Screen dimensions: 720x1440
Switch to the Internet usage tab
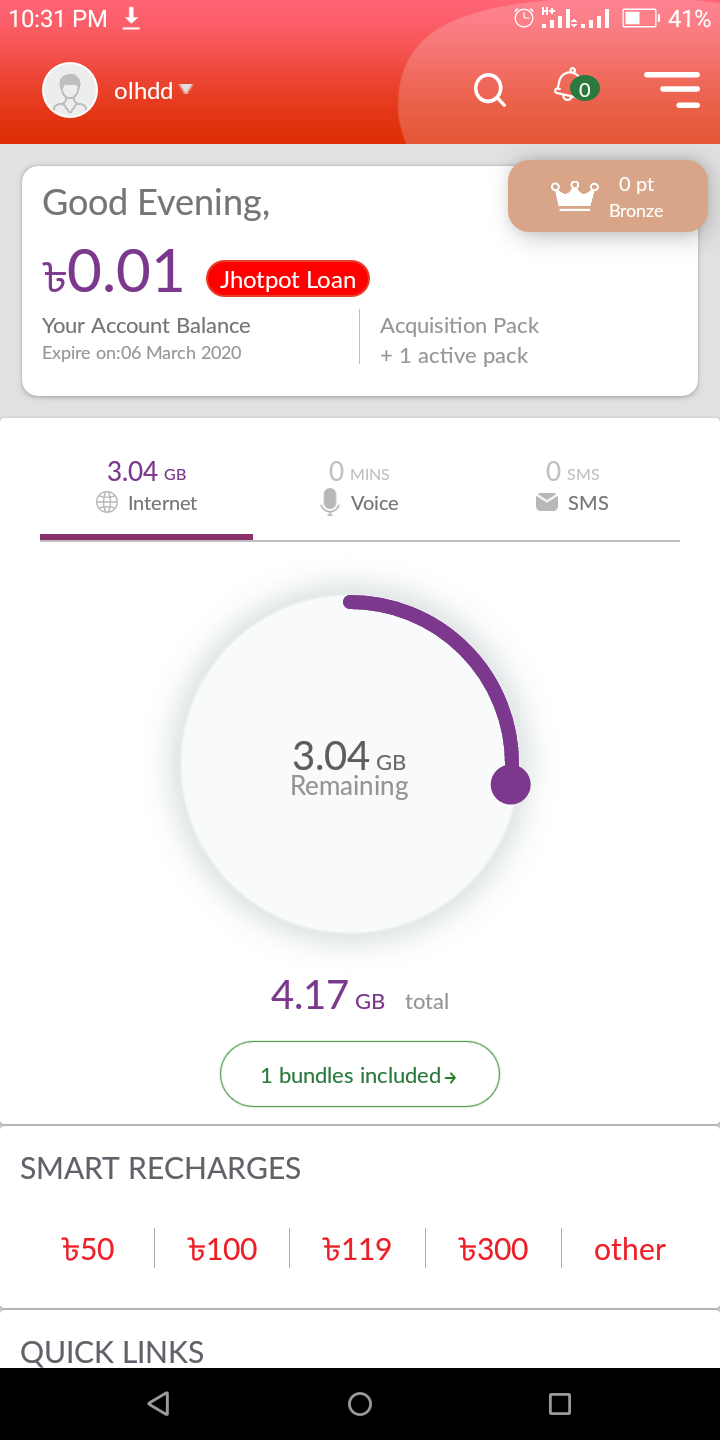[x=147, y=487]
